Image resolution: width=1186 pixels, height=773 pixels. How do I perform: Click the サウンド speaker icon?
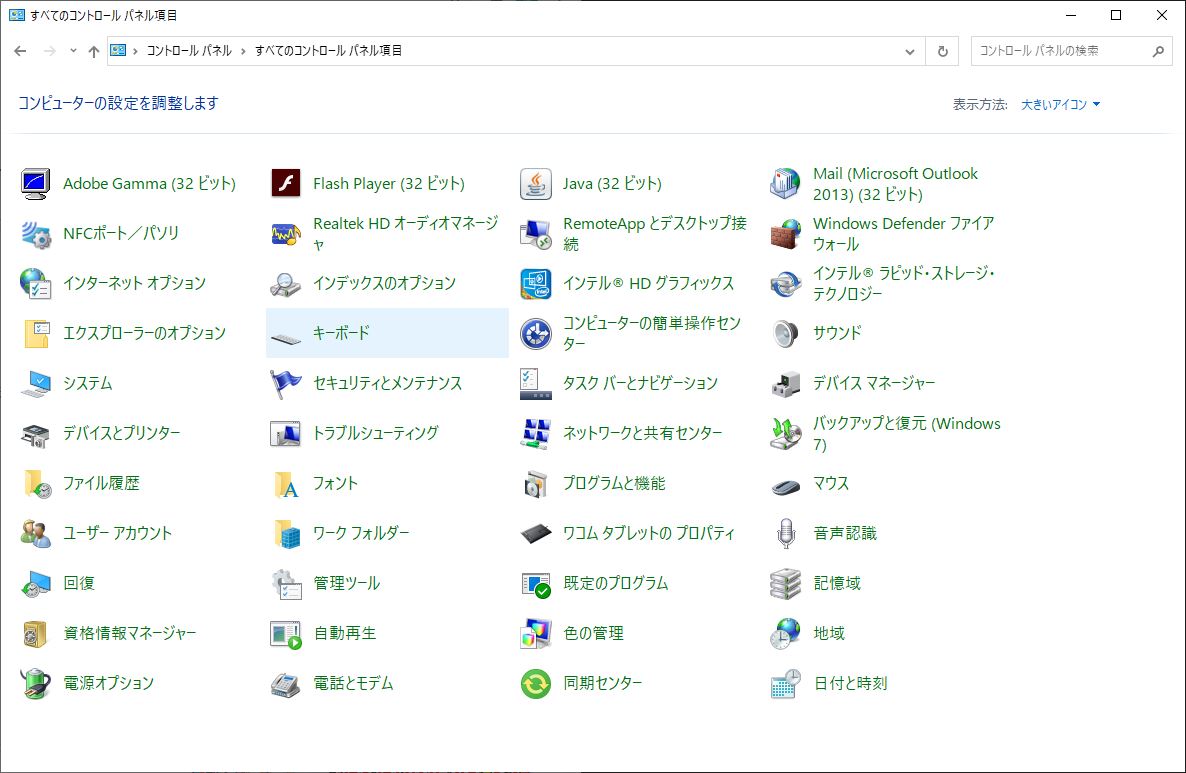coord(785,334)
